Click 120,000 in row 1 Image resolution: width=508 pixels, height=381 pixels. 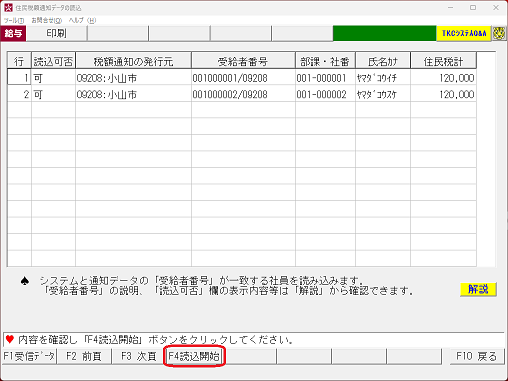443,78
